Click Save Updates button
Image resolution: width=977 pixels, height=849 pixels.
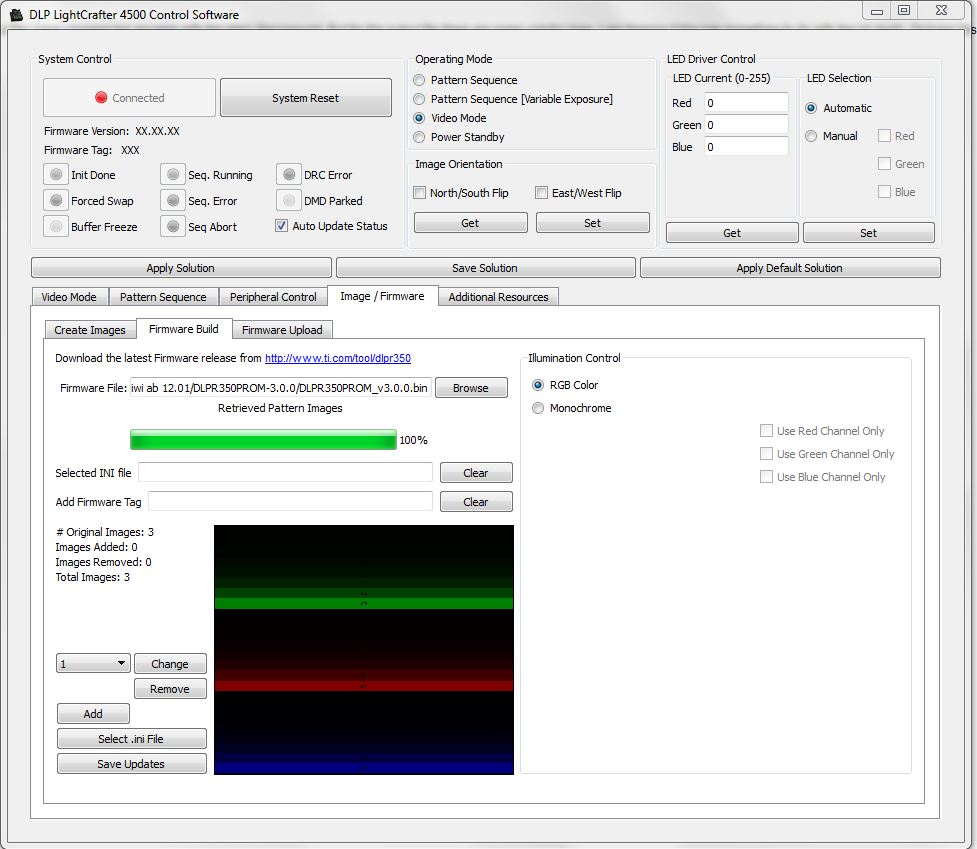[131, 764]
